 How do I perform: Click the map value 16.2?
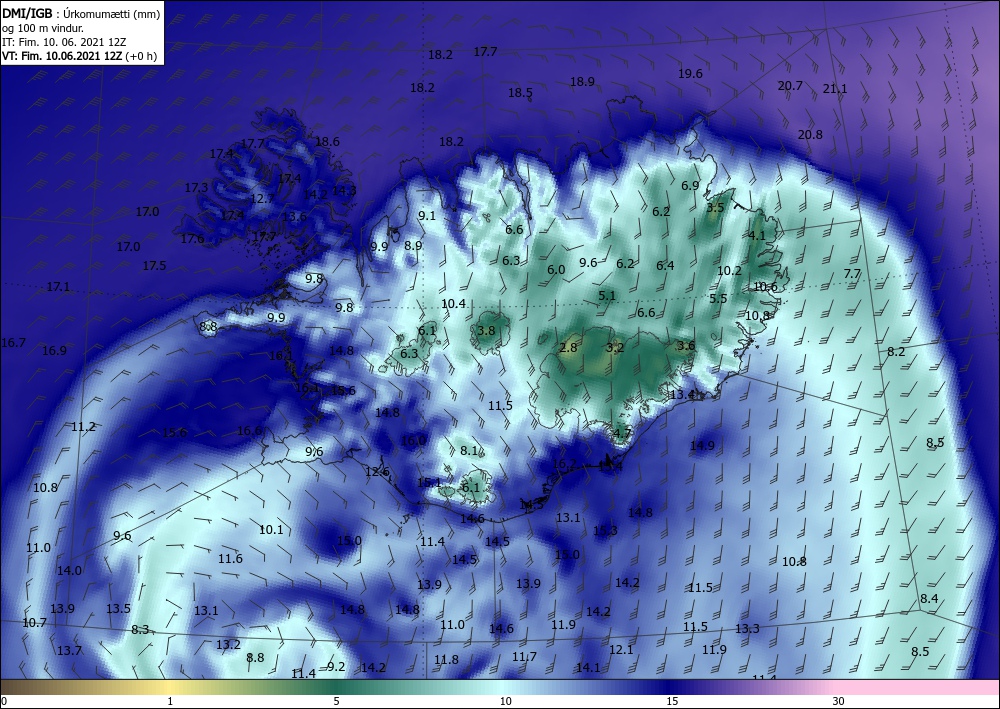pyautogui.click(x=564, y=464)
